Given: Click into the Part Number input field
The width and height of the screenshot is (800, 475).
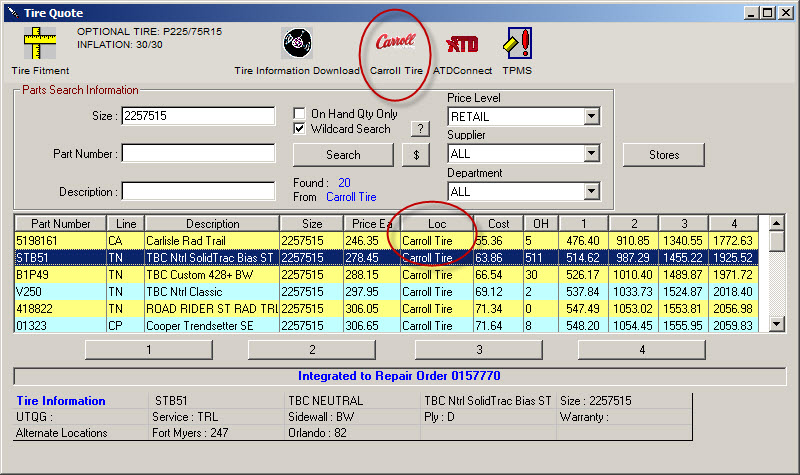Looking at the screenshot, I should pos(198,154).
